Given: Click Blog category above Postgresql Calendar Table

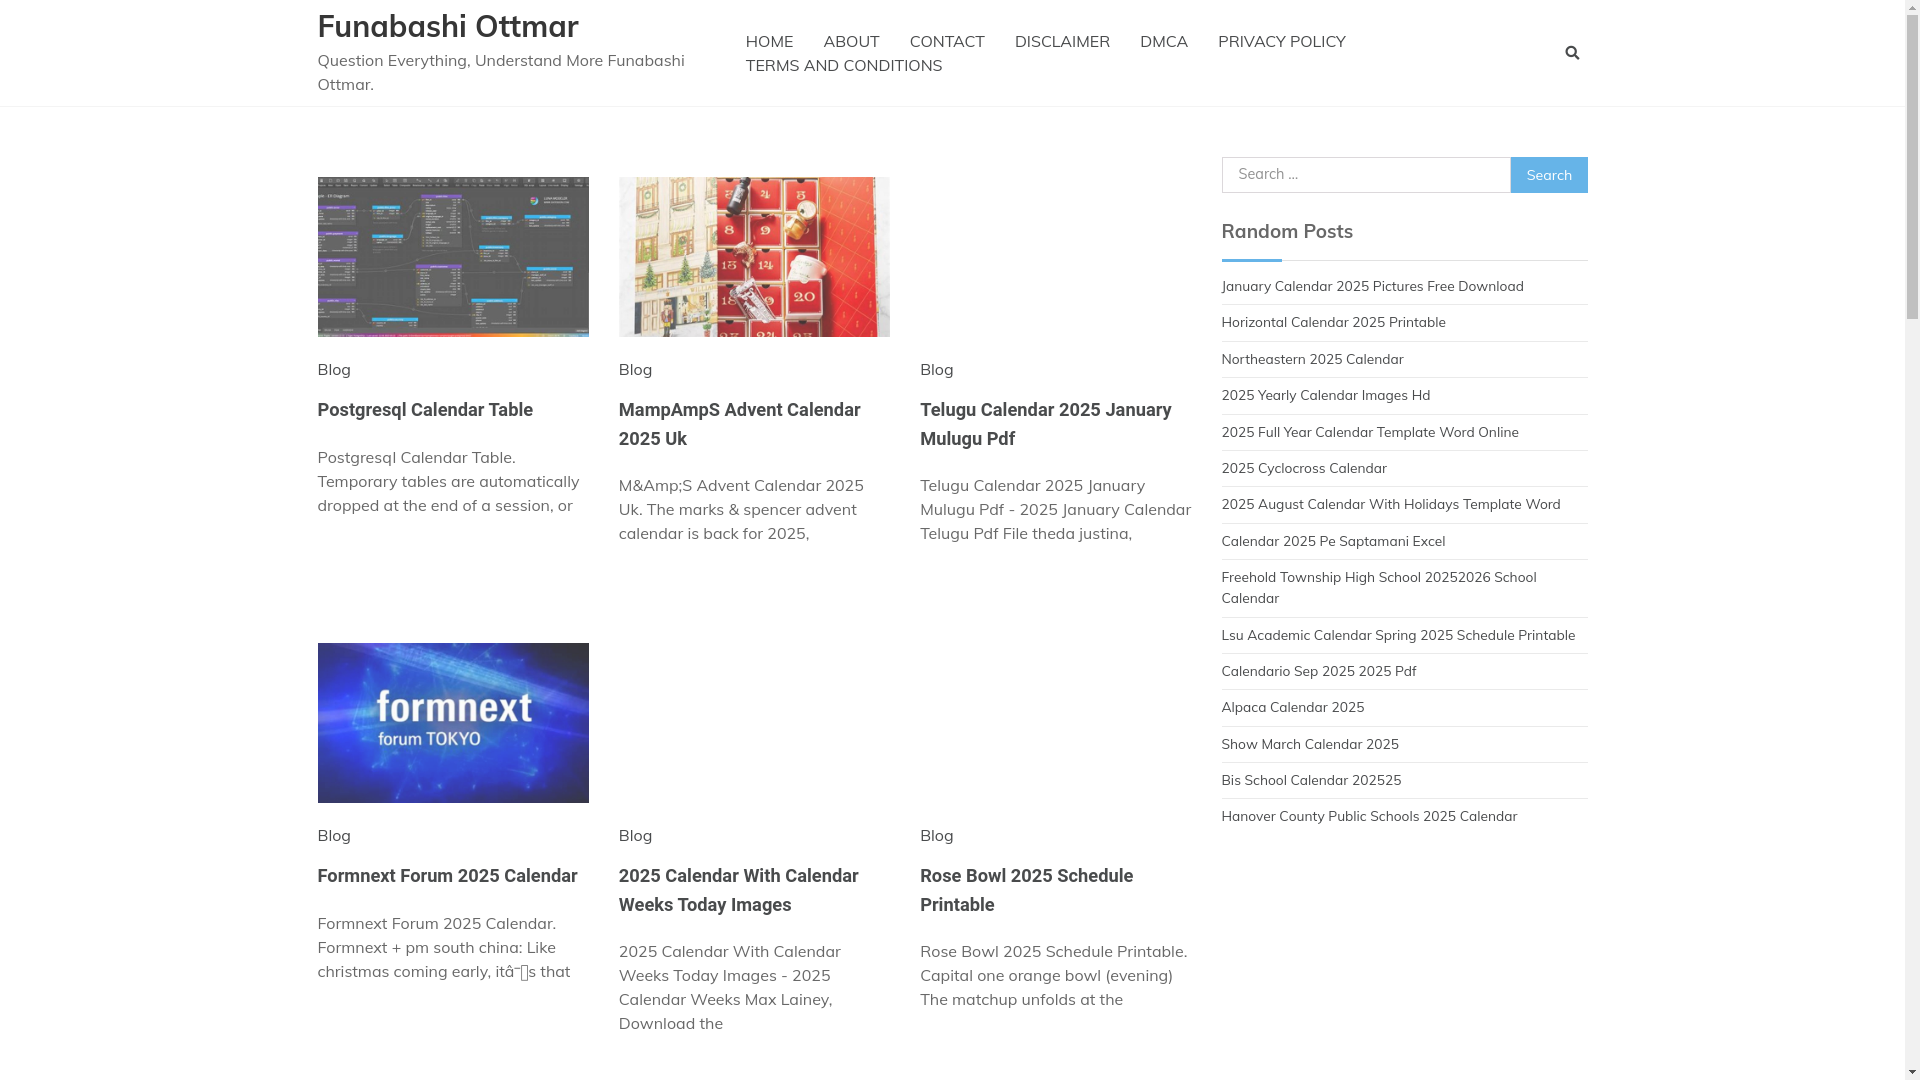Looking at the screenshot, I should pos(334,369).
